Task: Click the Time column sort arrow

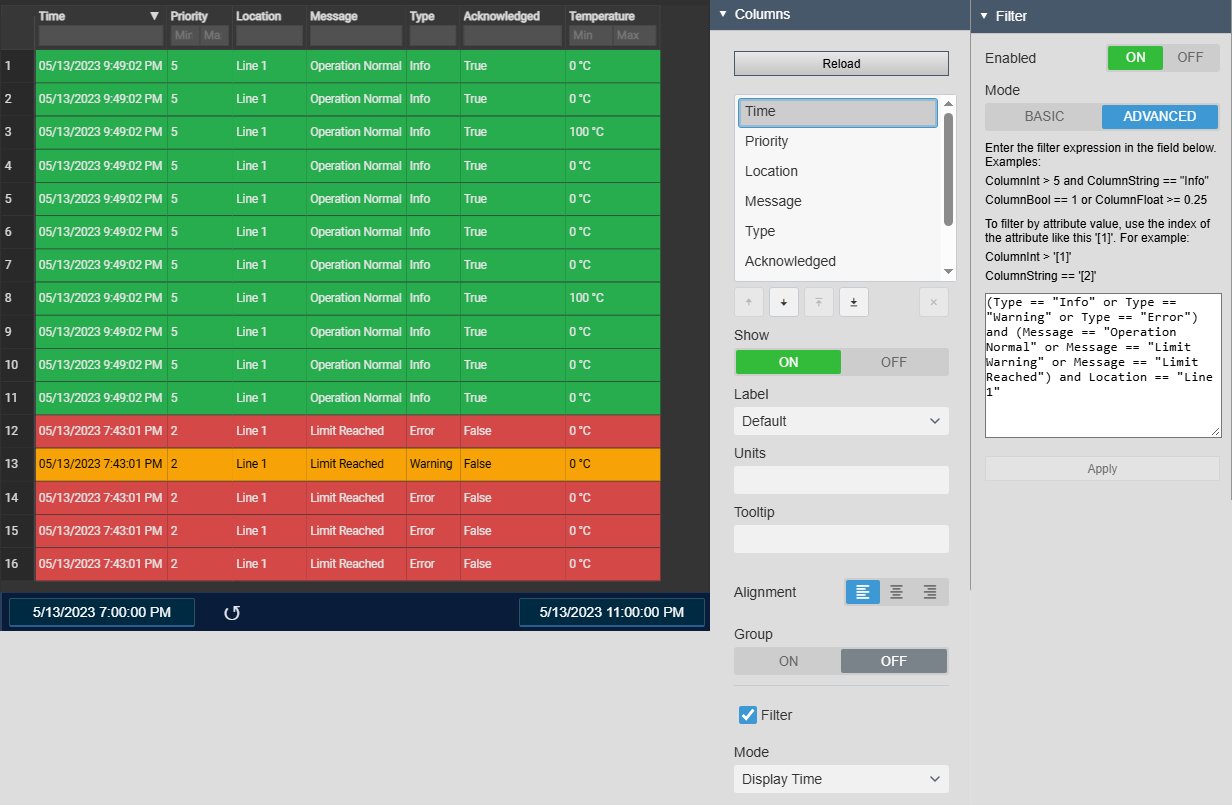Action: pyautogui.click(x=154, y=16)
